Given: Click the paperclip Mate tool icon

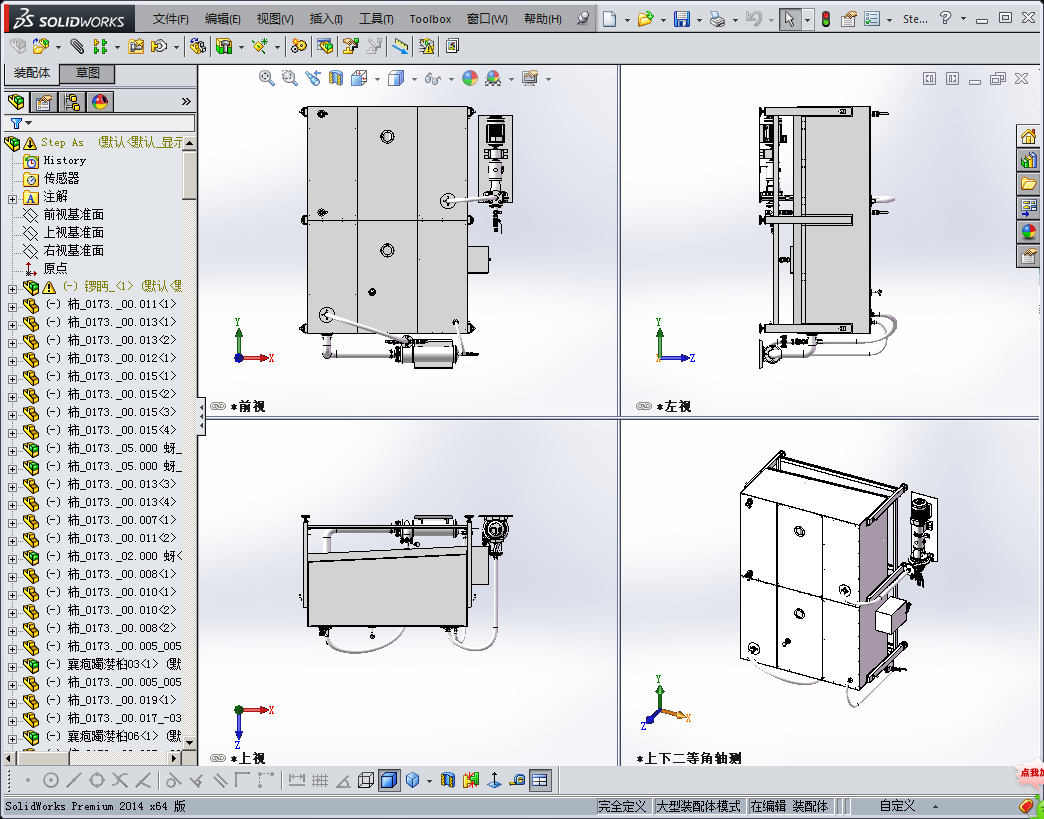Looking at the screenshot, I should click(77, 46).
